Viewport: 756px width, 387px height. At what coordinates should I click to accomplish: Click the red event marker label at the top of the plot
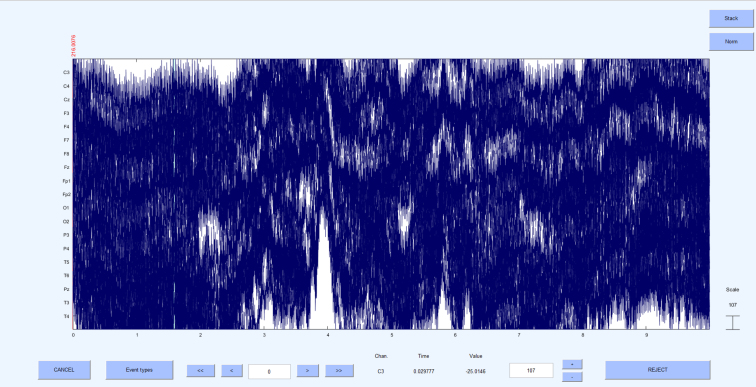[x=73, y=46]
